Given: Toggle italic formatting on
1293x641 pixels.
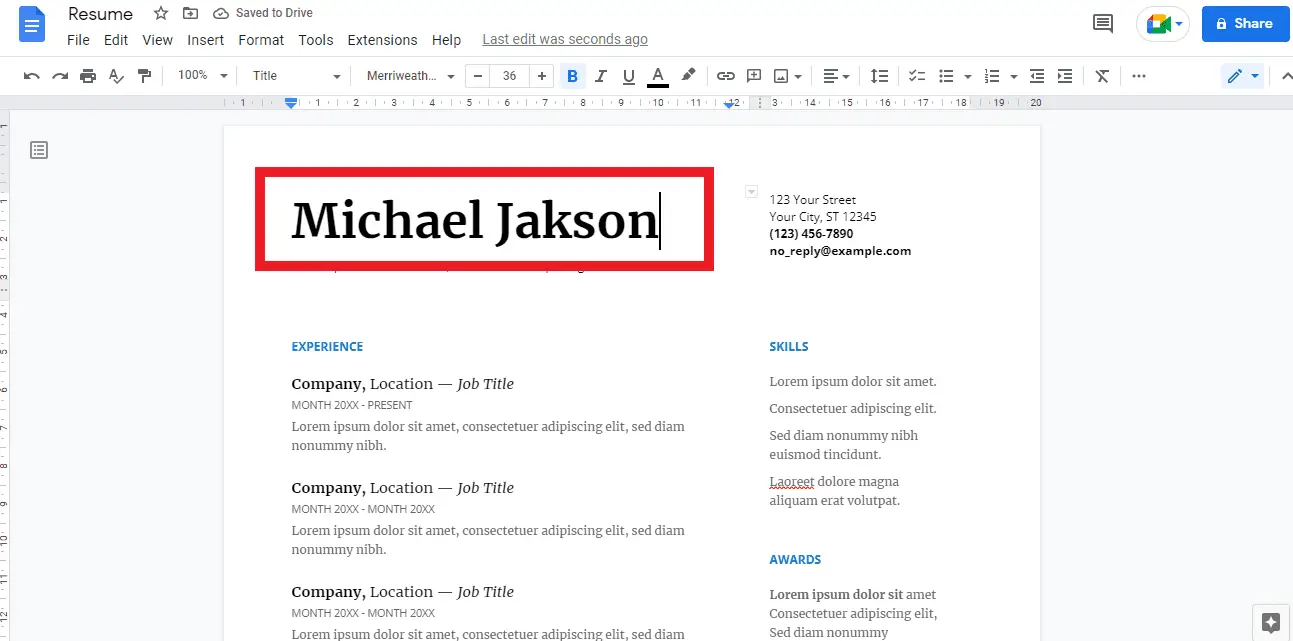Looking at the screenshot, I should tap(600, 75).
